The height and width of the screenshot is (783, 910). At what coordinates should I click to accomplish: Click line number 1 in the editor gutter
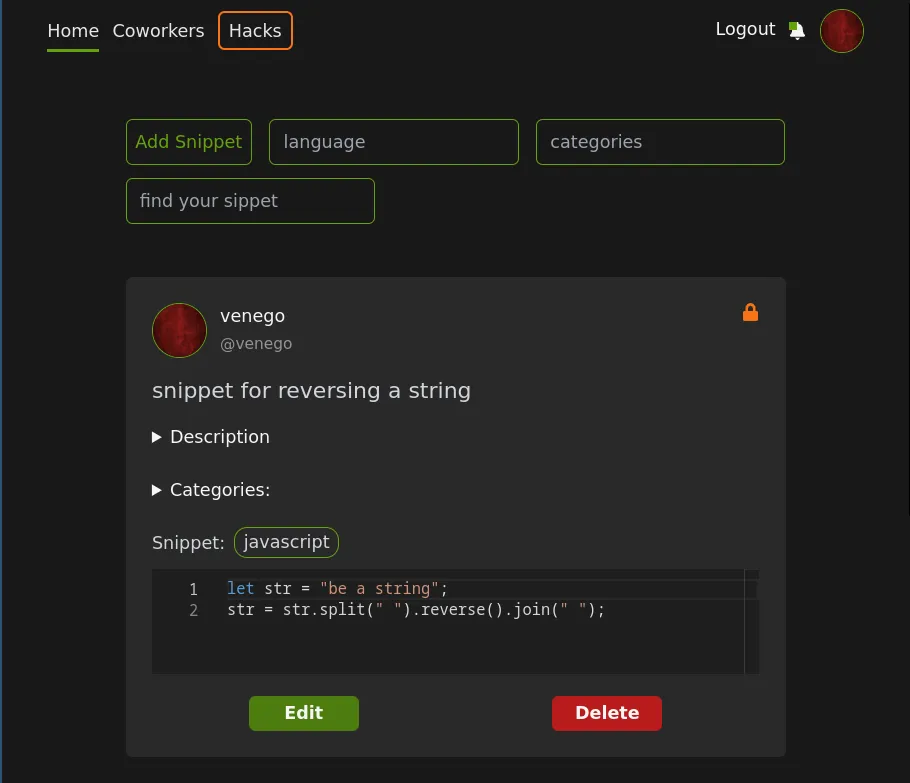[x=193, y=589]
